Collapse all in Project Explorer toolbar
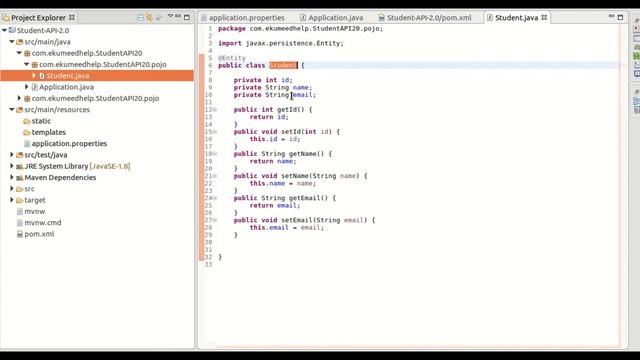 141,18
